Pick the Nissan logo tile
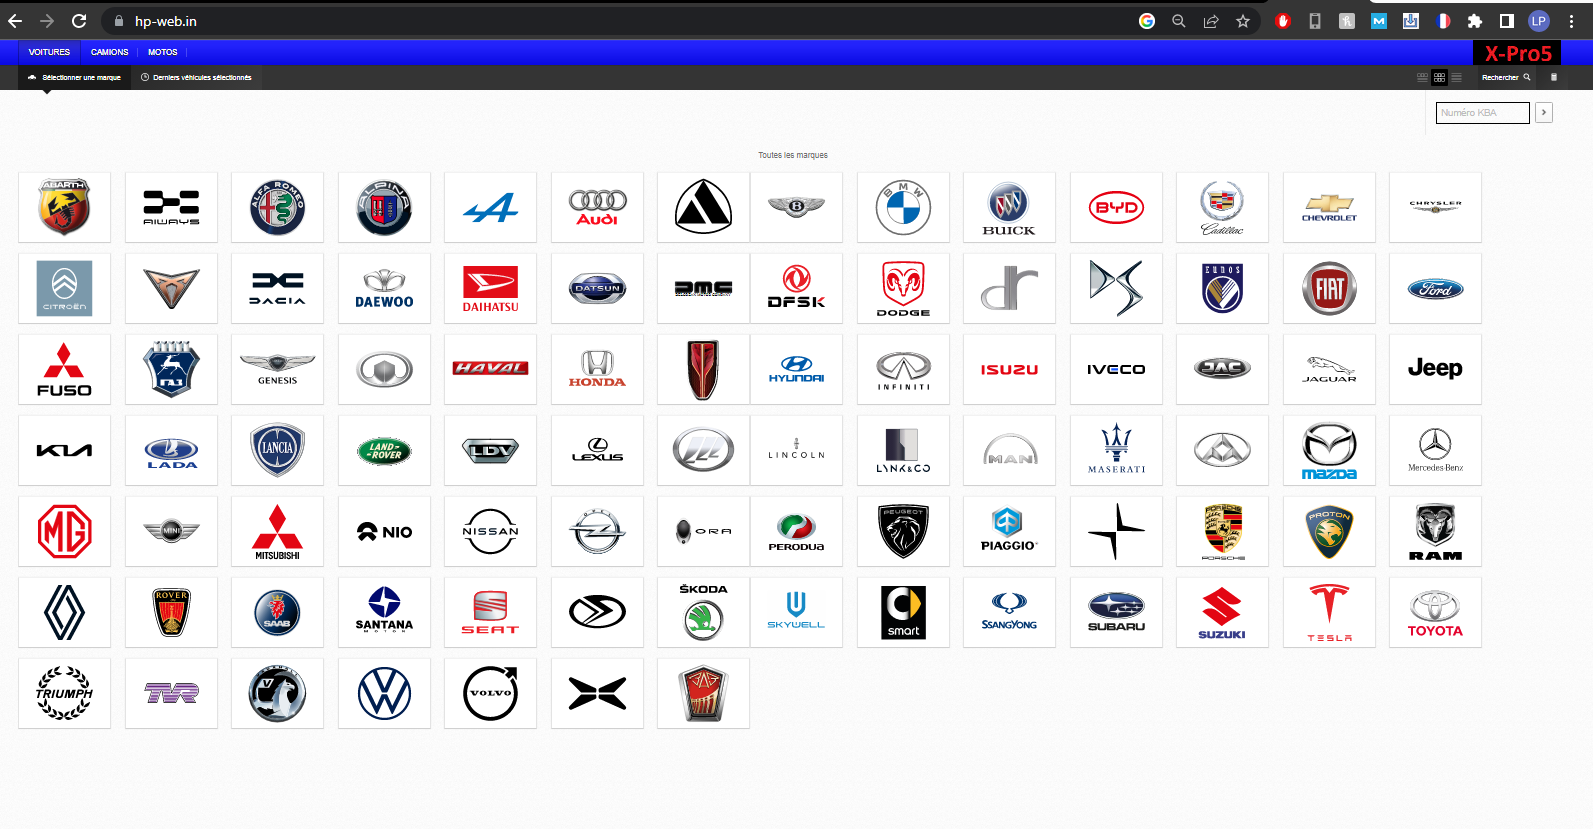Viewport: 1593px width, 829px height. click(490, 531)
